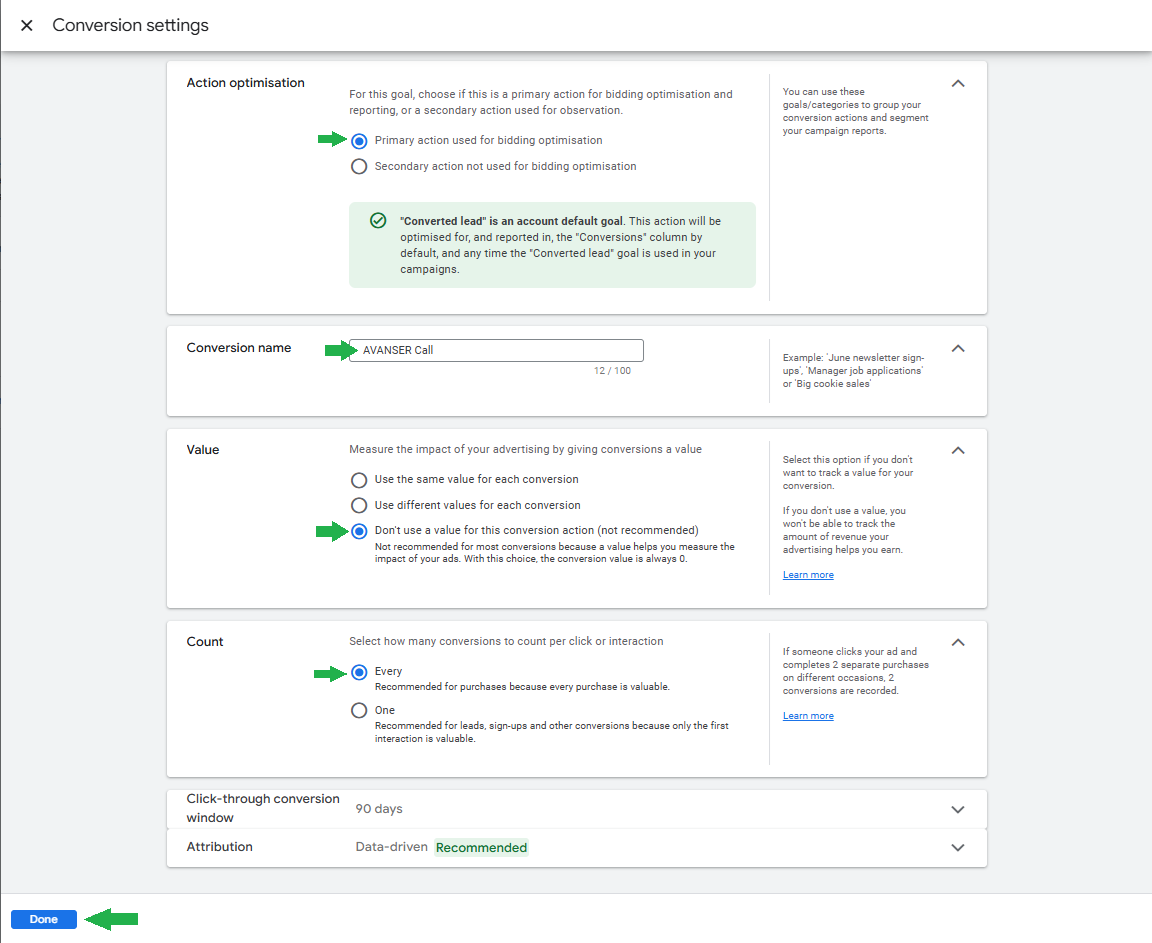Viewport: 1152px width, 943px height.
Task: Expand the Attribution section
Action: (x=958, y=848)
